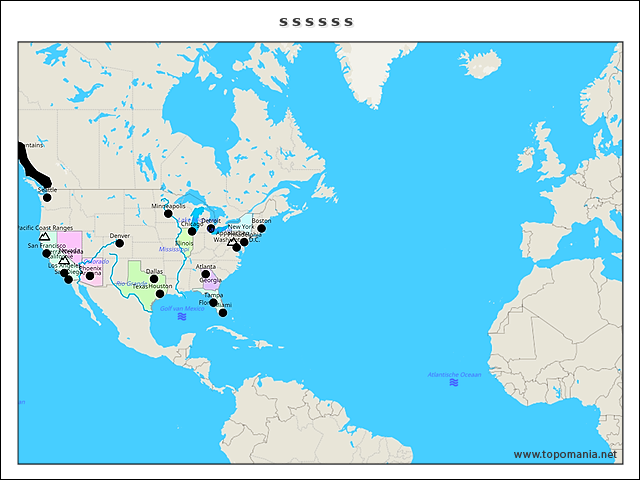The image size is (640, 480).
Task: Click the Miami city dot
Action: pyautogui.click(x=222, y=313)
